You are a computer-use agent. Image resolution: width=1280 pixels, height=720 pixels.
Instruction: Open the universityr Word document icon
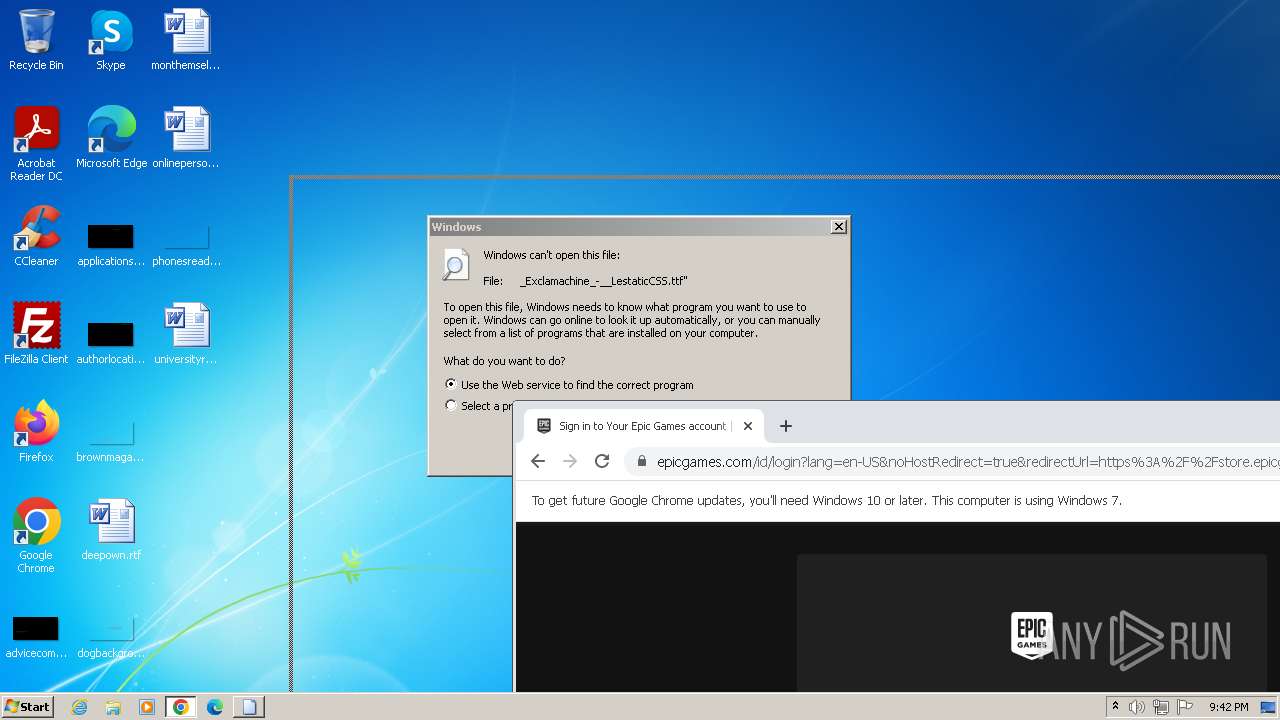(186, 334)
